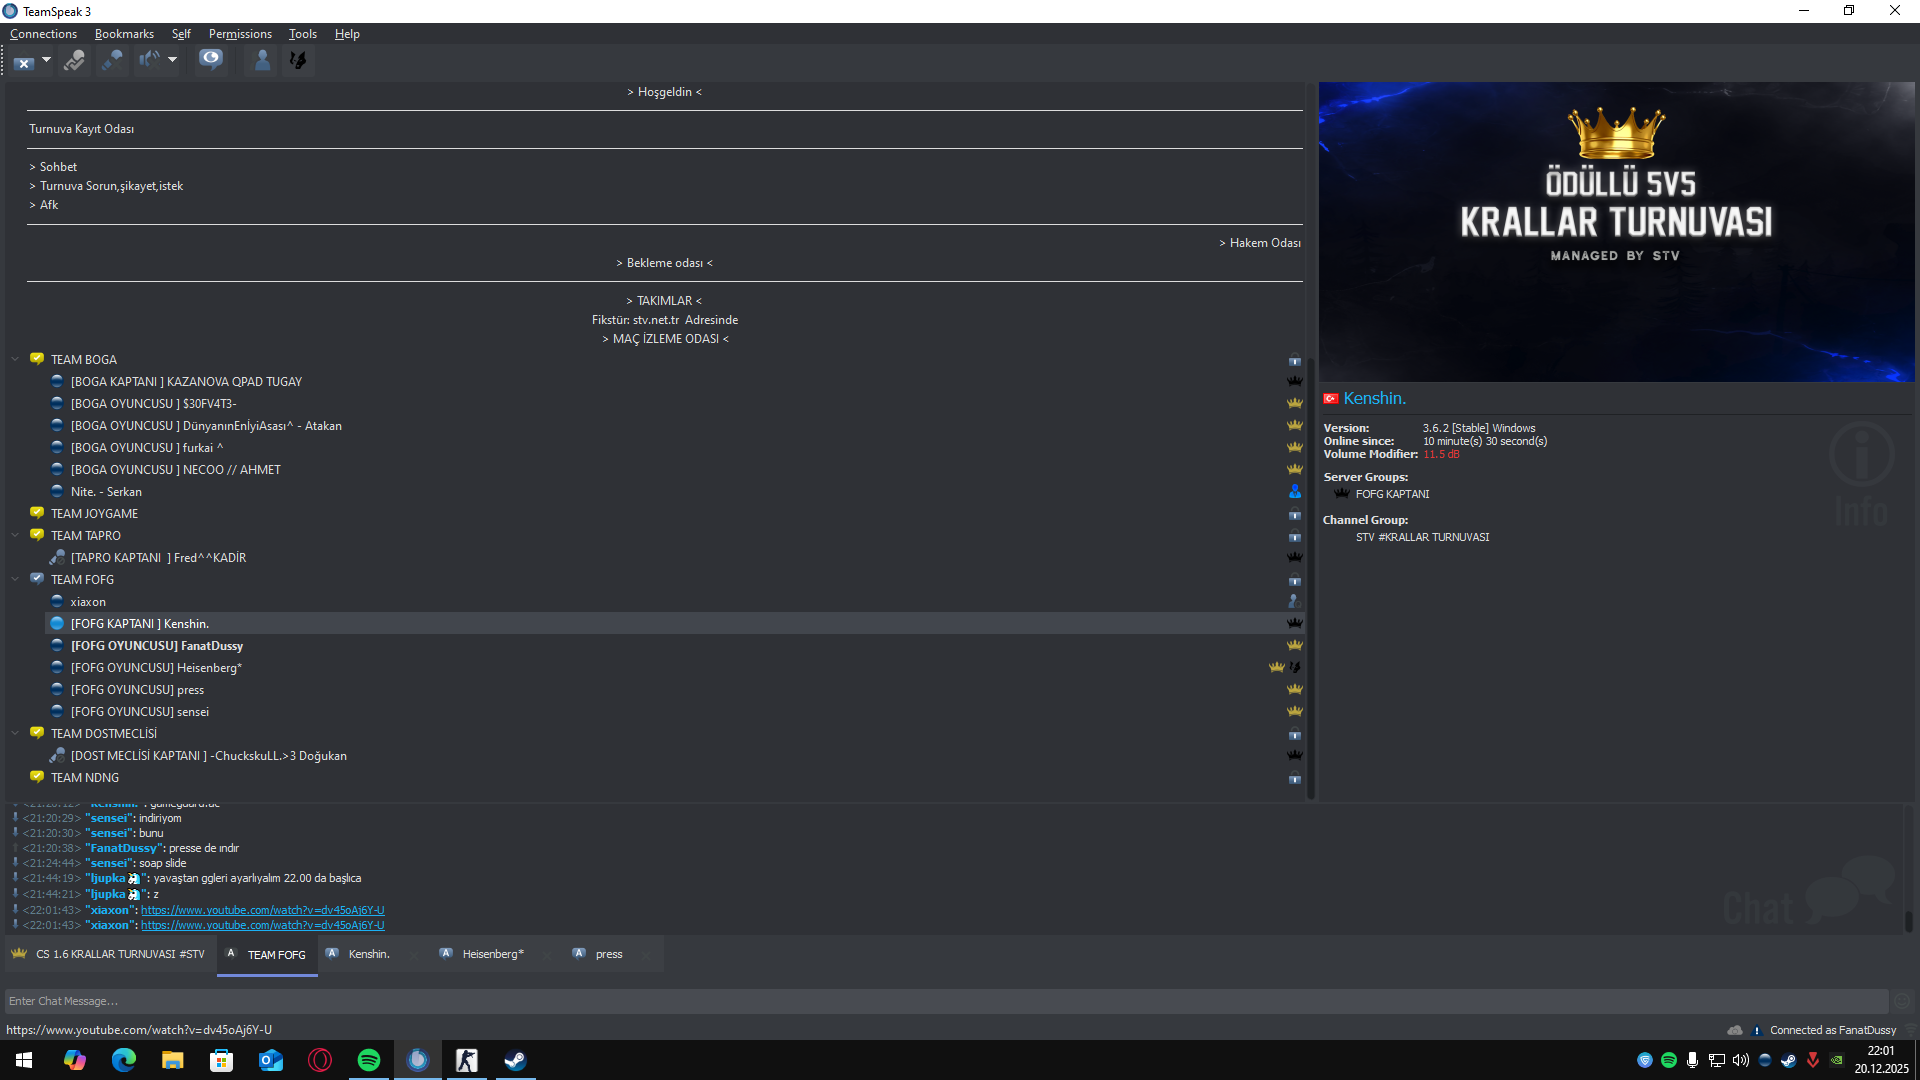Open the Help menu

(x=347, y=34)
